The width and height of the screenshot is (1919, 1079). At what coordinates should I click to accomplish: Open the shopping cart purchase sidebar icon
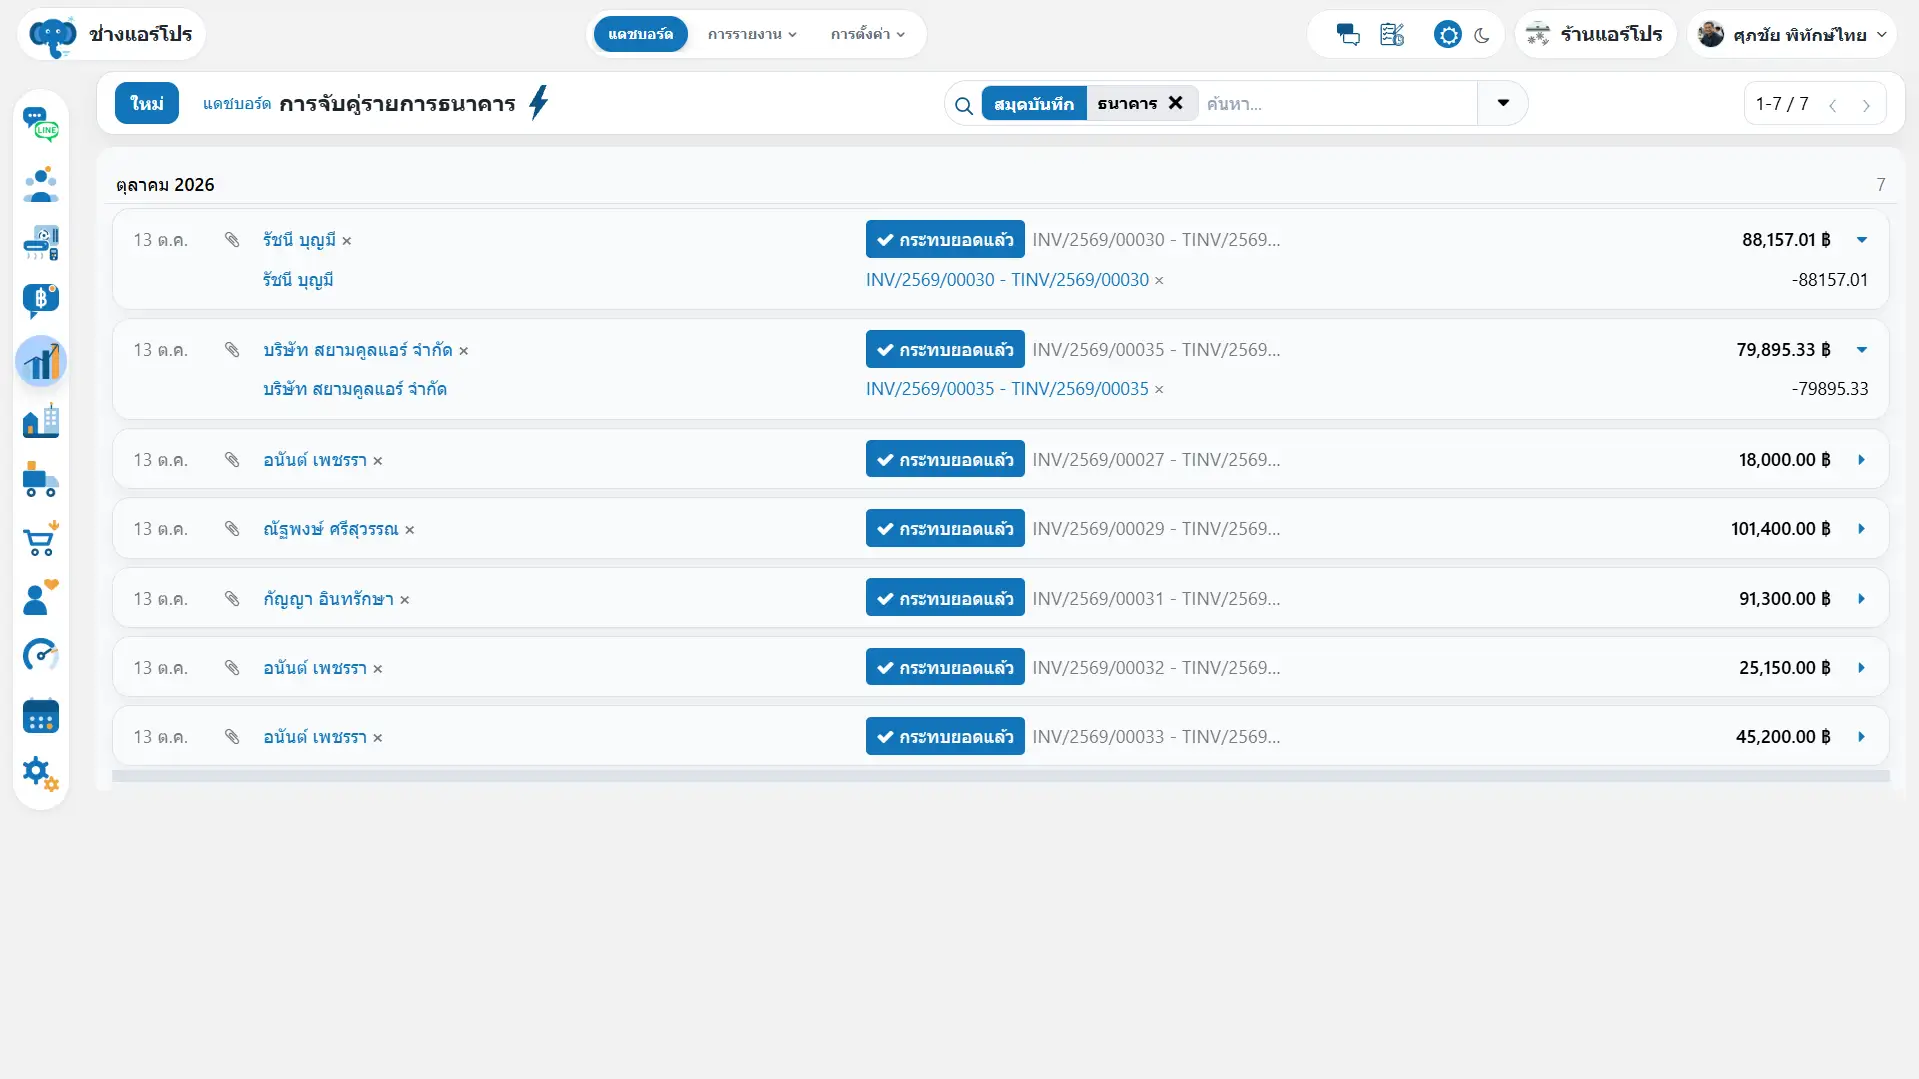41,539
